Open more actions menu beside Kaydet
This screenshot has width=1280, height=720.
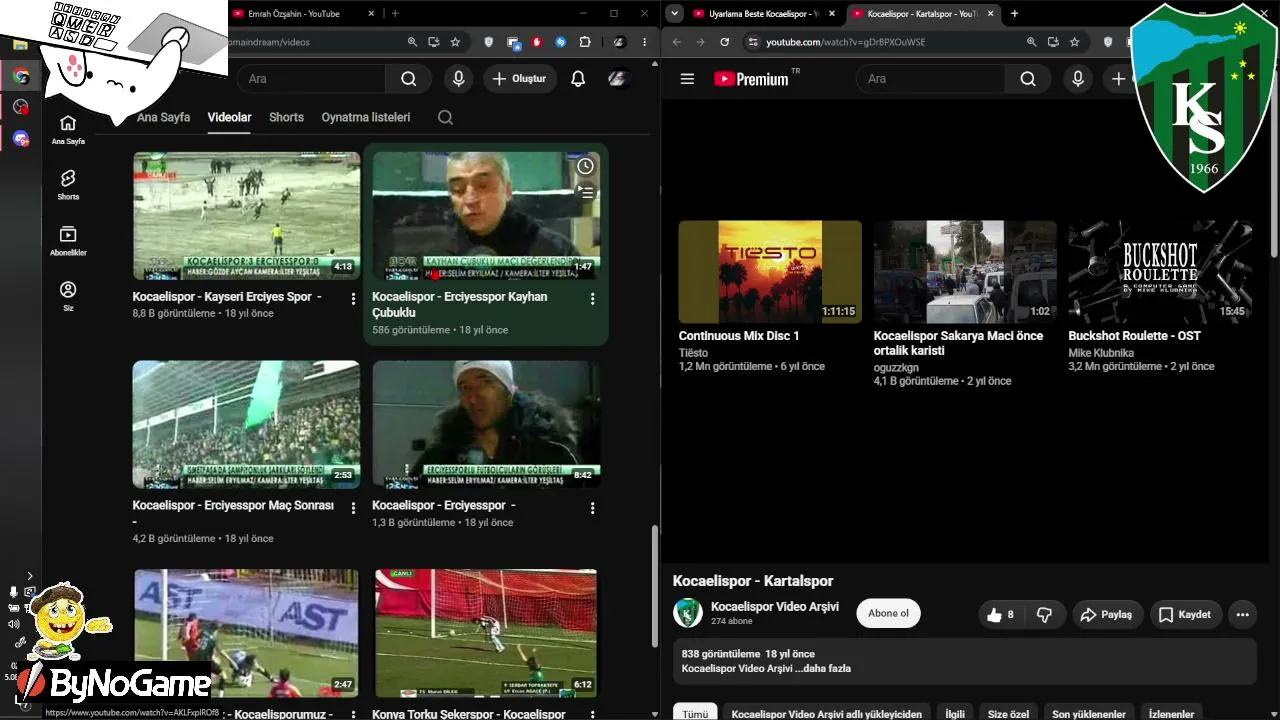(1243, 615)
